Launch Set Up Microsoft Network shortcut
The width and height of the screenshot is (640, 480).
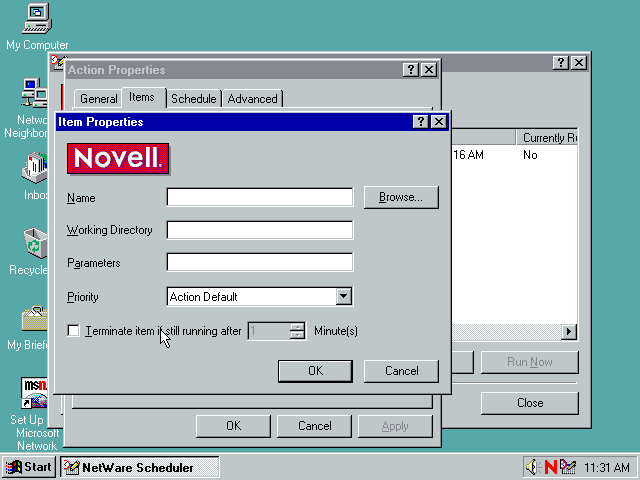[x=34, y=393]
